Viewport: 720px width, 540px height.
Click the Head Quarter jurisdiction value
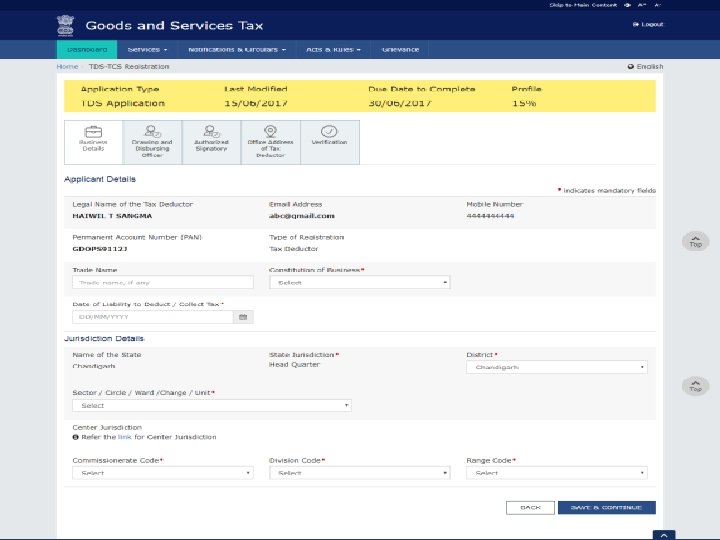[294, 365]
